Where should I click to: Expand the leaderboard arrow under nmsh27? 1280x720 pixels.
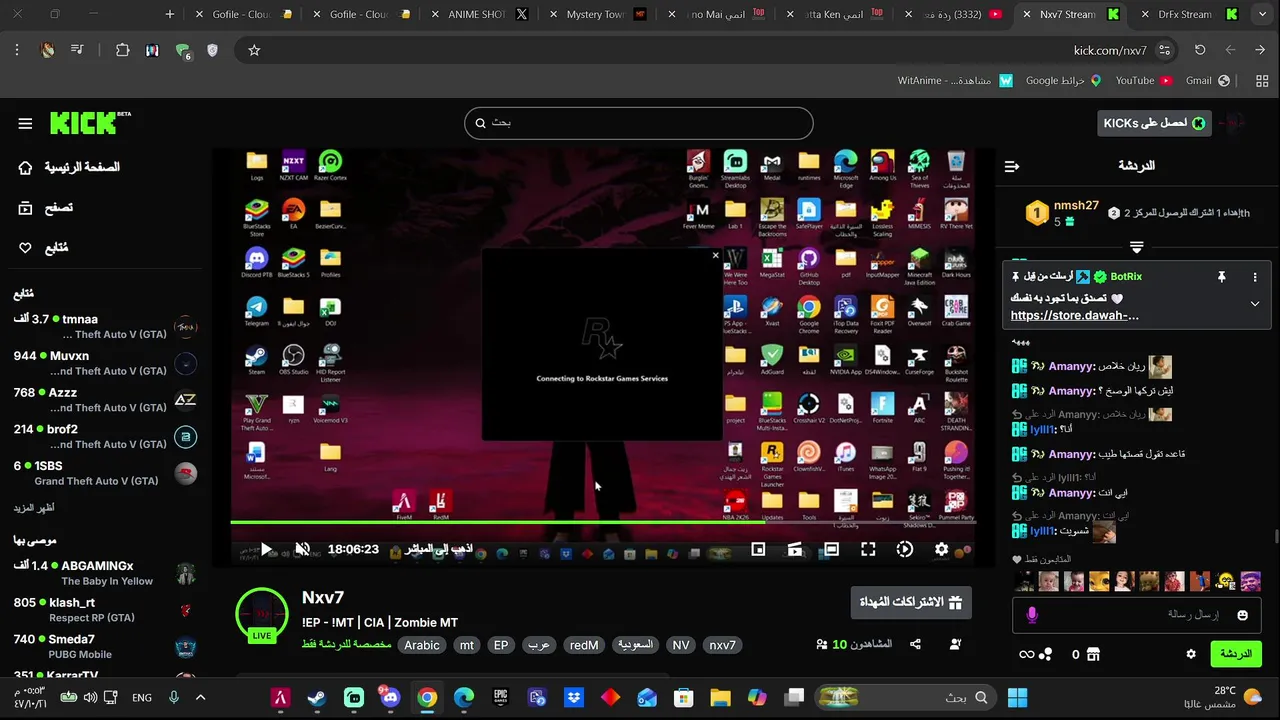[1137, 246]
